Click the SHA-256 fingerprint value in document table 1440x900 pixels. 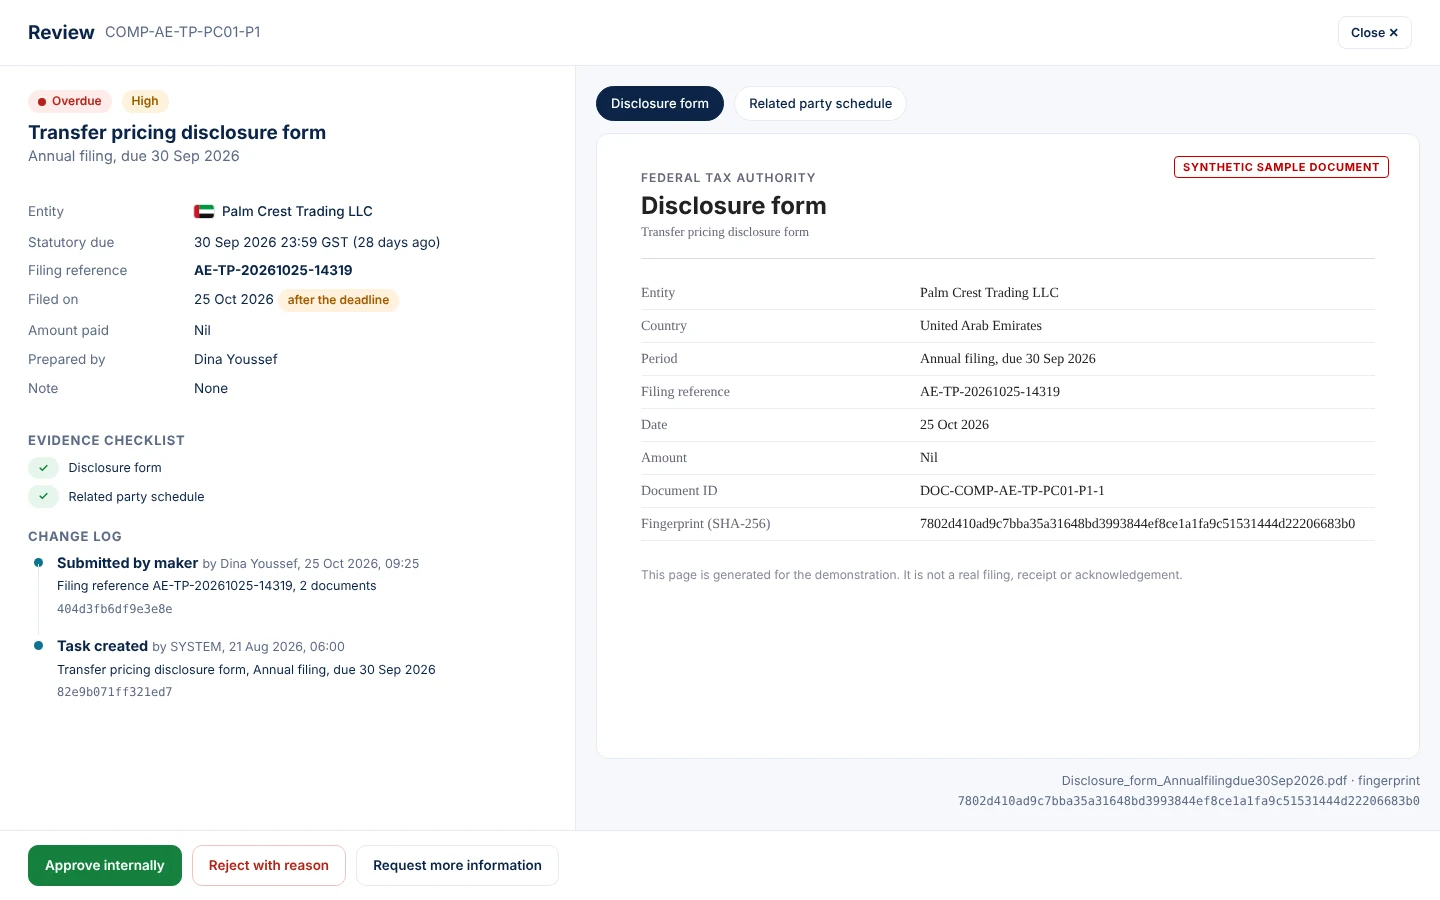(x=1137, y=524)
